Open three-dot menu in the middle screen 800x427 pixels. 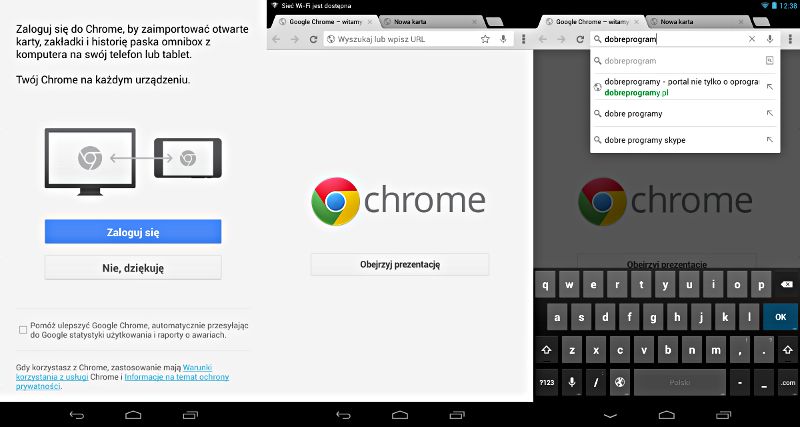click(523, 39)
